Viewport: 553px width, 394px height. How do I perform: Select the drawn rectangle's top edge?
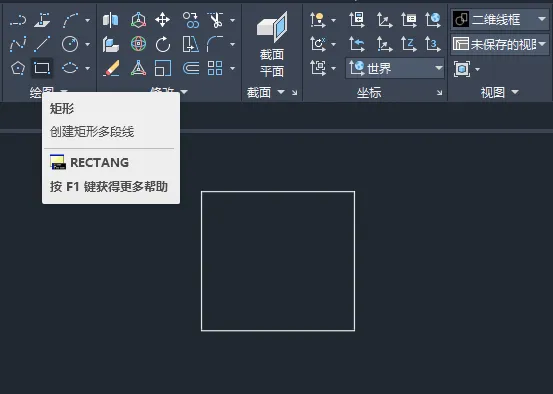(x=278, y=192)
